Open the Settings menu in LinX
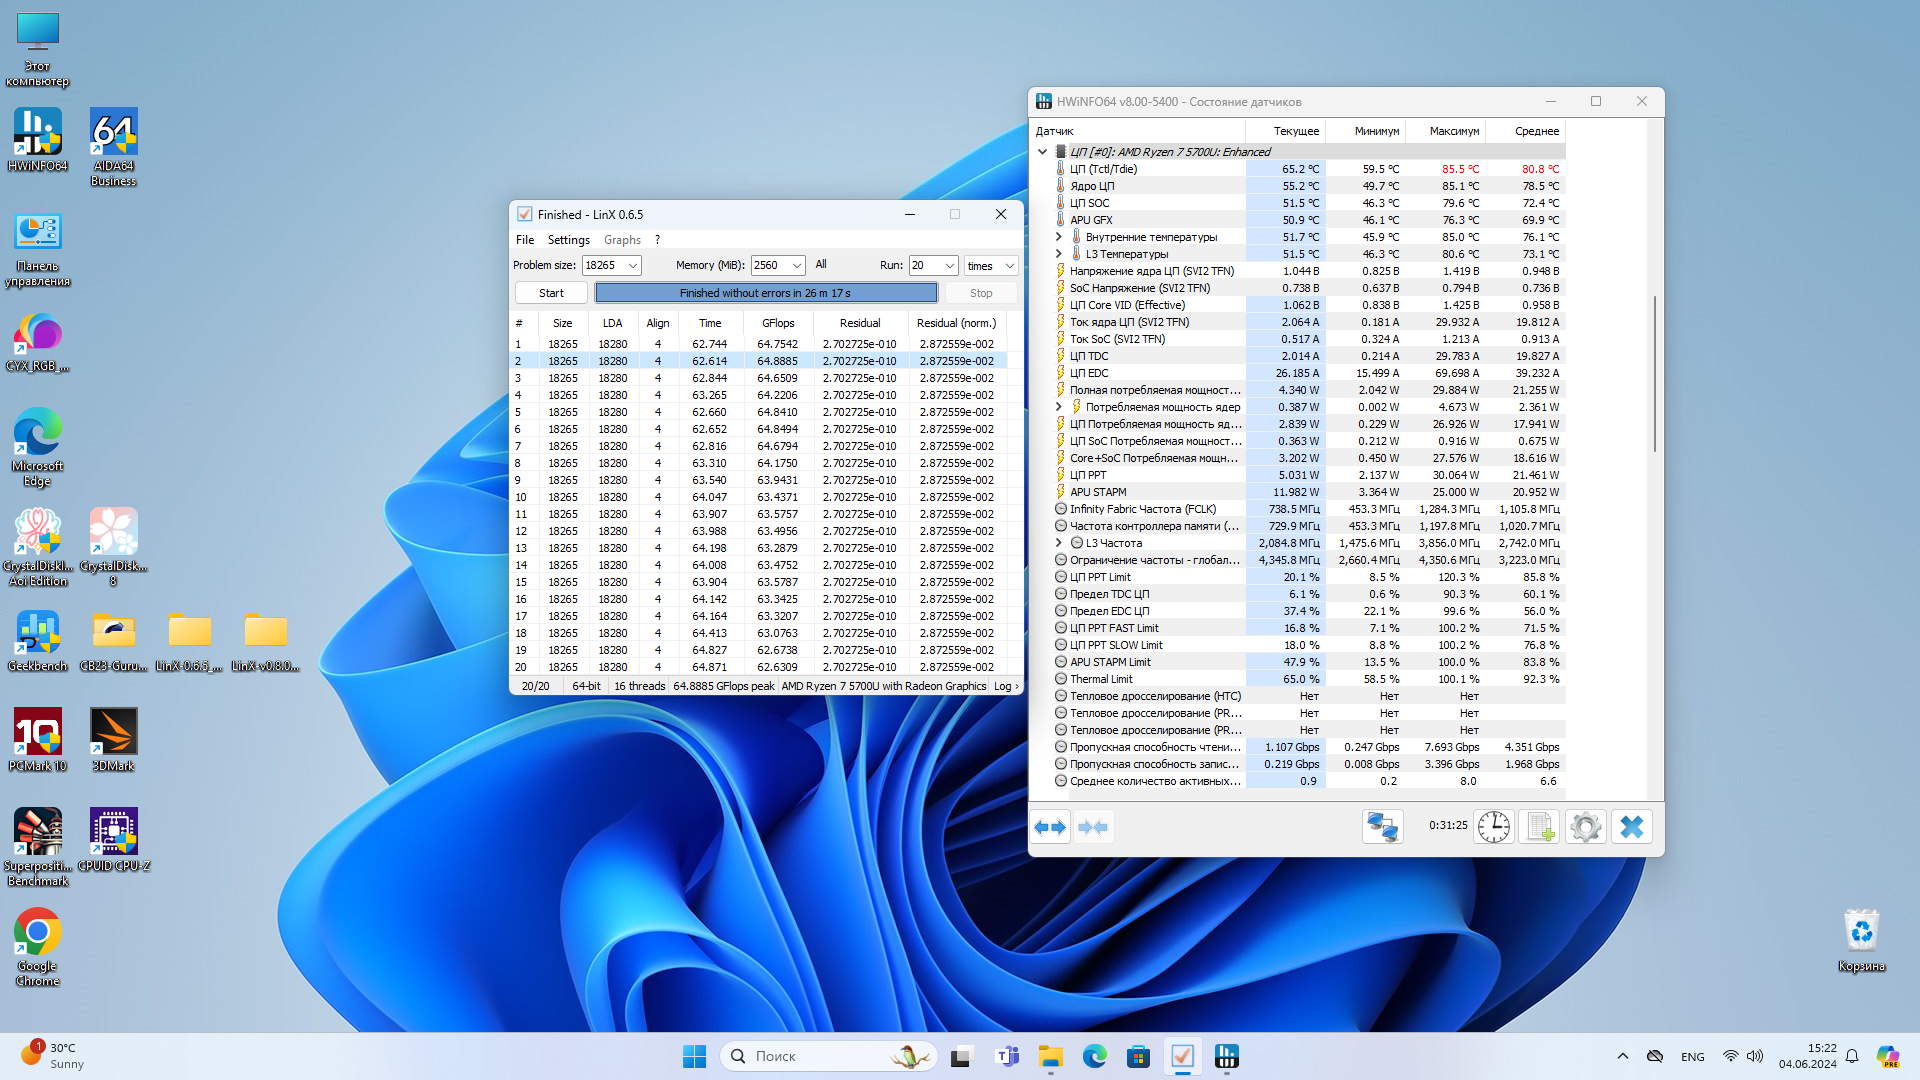Screen dimensions: 1920x1080 568,240
